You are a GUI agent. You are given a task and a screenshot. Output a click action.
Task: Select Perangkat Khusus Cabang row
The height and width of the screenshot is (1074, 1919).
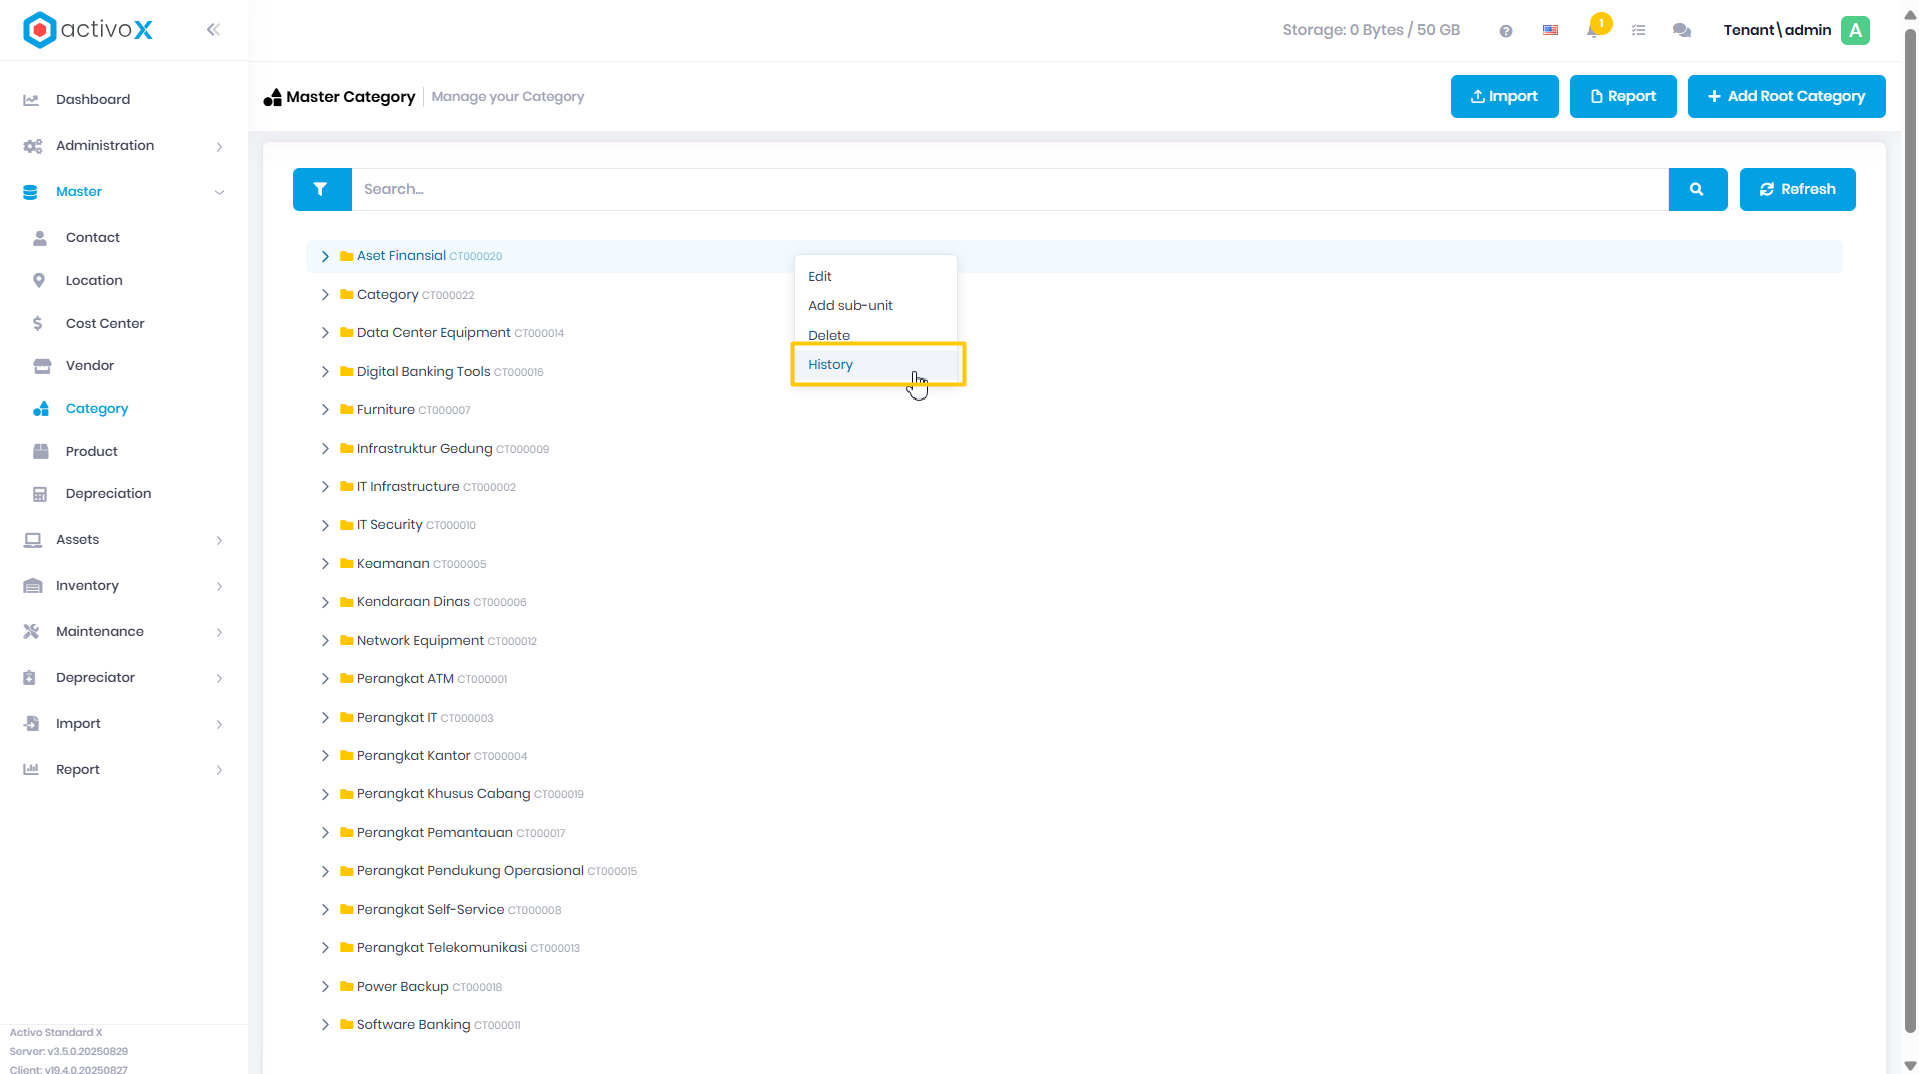tap(1074, 794)
